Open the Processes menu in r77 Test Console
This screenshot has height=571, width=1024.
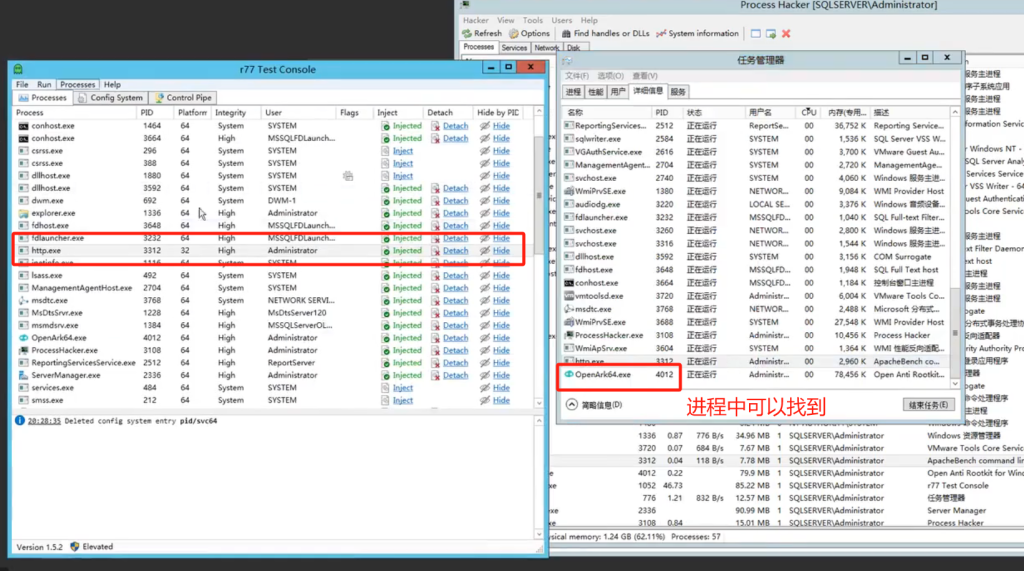(77, 84)
